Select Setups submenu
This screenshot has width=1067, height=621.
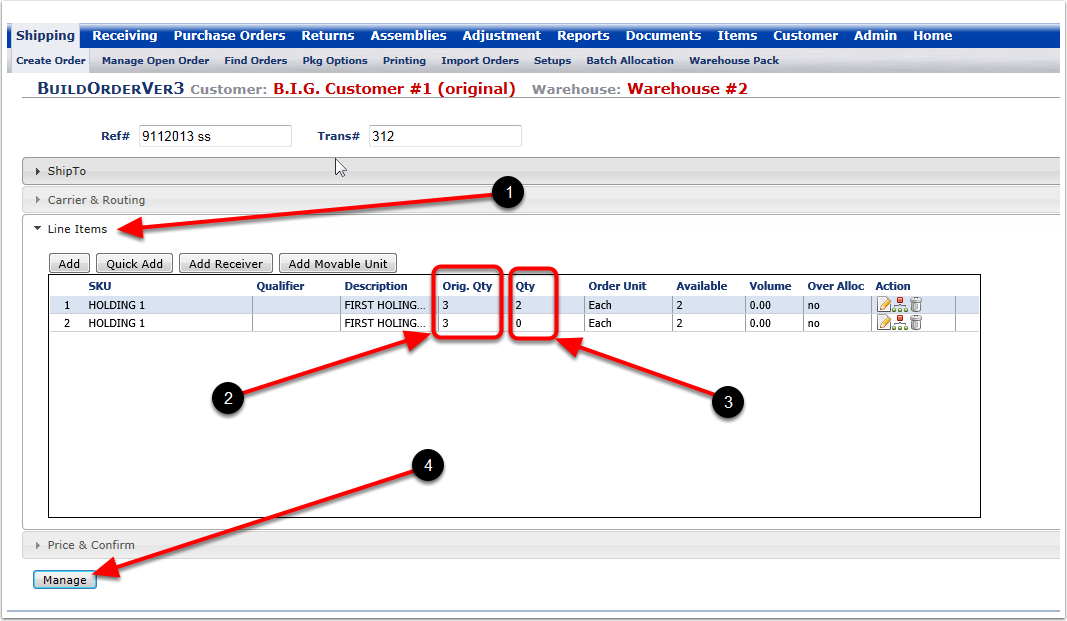point(553,61)
